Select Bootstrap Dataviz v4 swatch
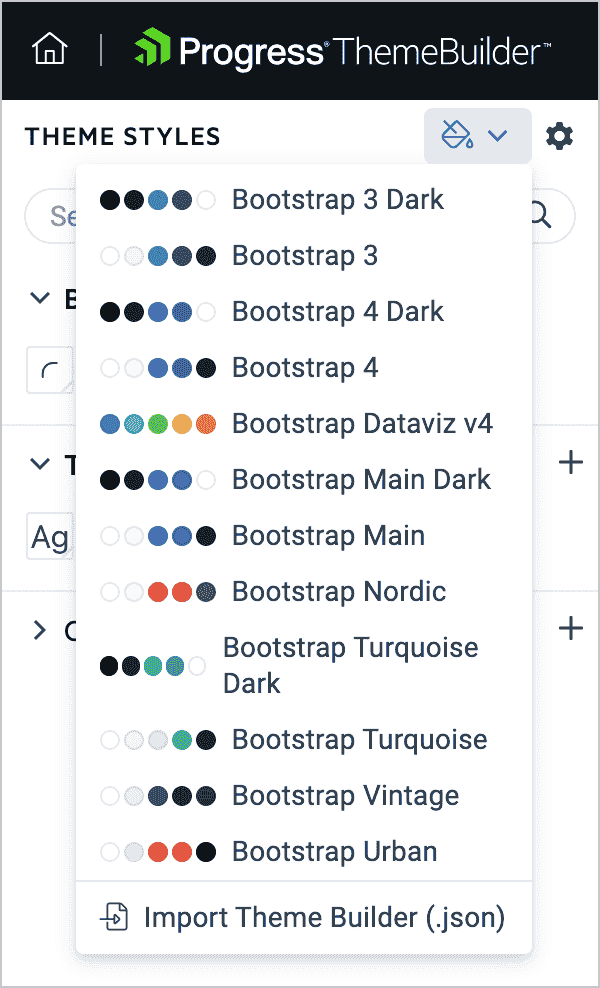Screen dimensions: 600x988 304,424
